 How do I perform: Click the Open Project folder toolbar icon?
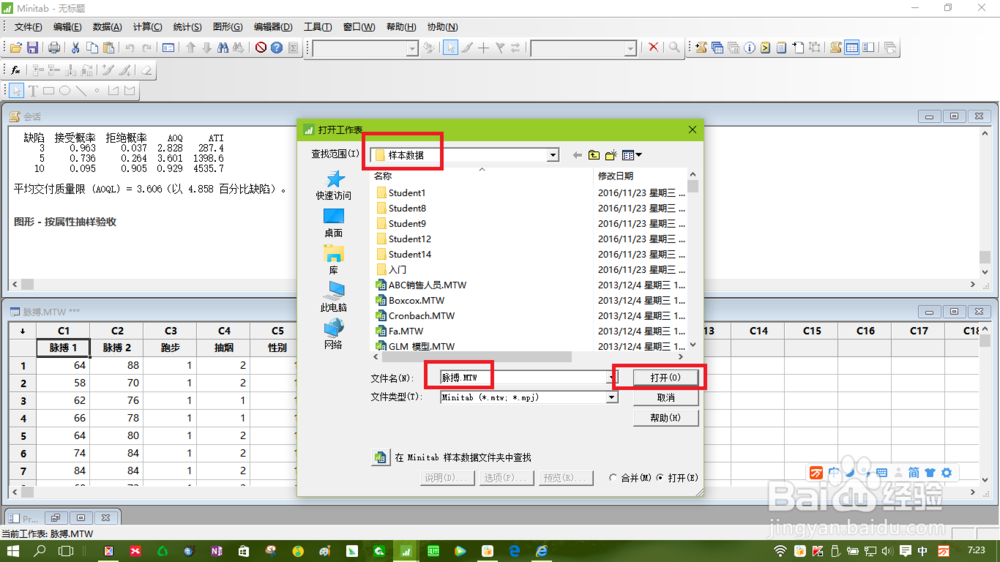[x=16, y=48]
